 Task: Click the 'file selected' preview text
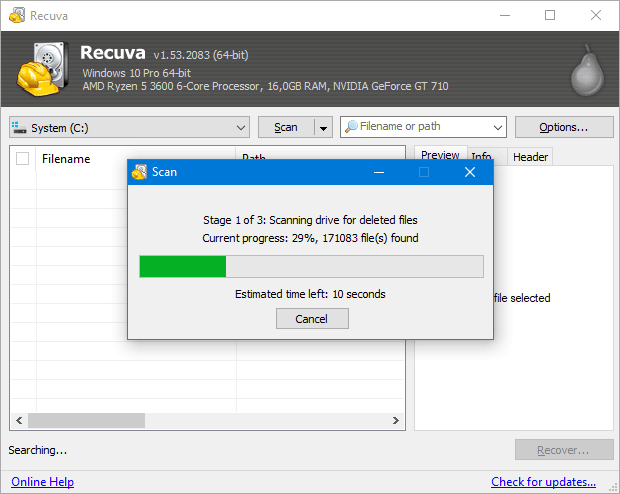point(522,298)
